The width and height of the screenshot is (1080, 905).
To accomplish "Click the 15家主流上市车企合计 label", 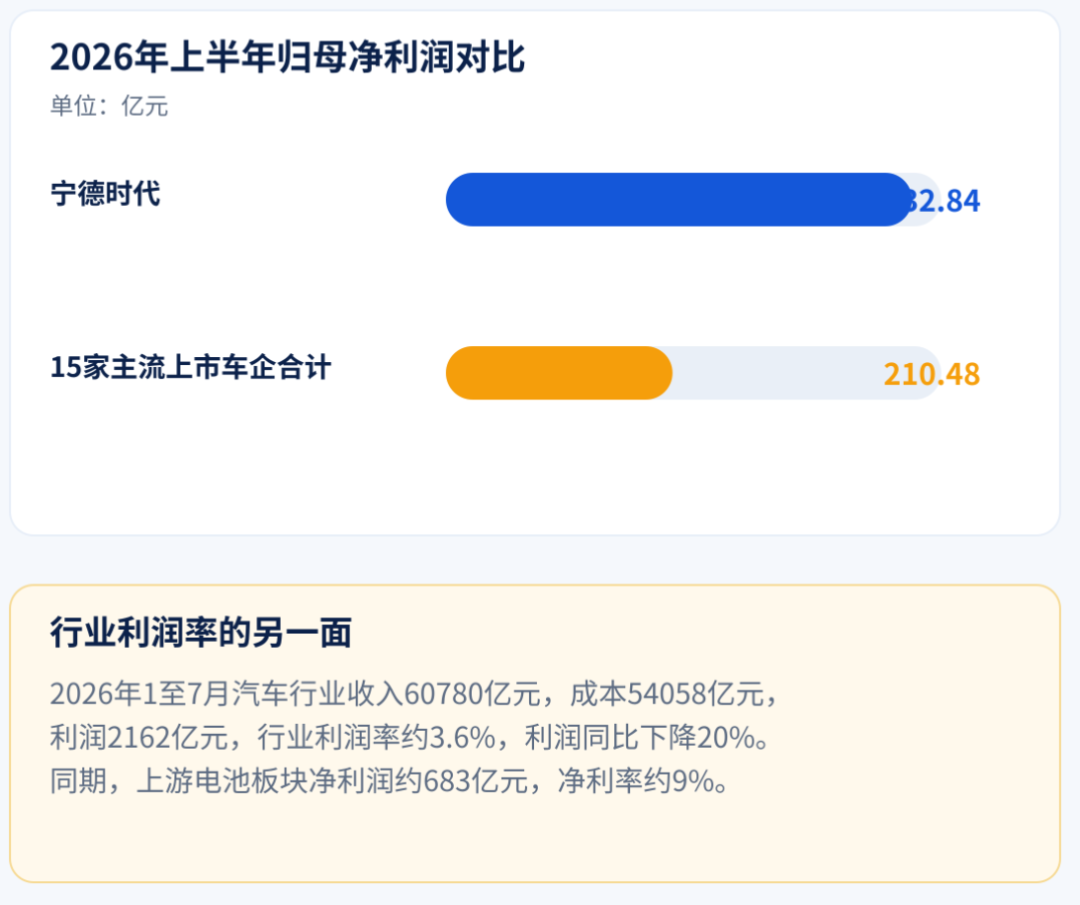I will coord(191,367).
